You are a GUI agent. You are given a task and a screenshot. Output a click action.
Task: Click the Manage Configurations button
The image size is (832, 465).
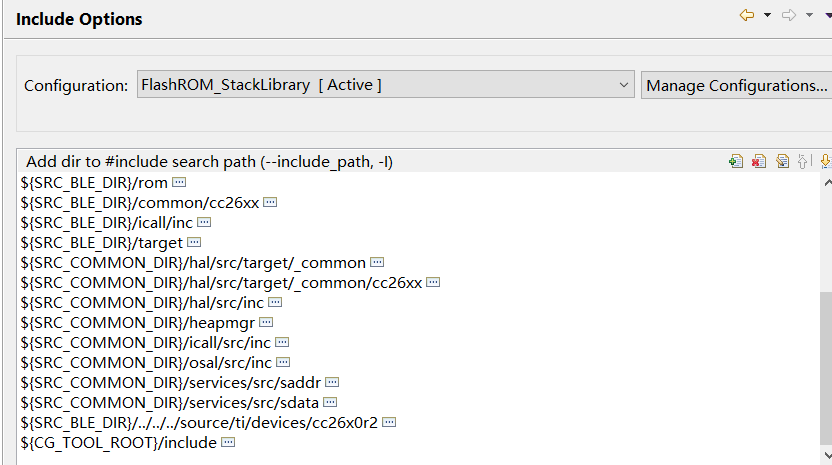click(736, 85)
